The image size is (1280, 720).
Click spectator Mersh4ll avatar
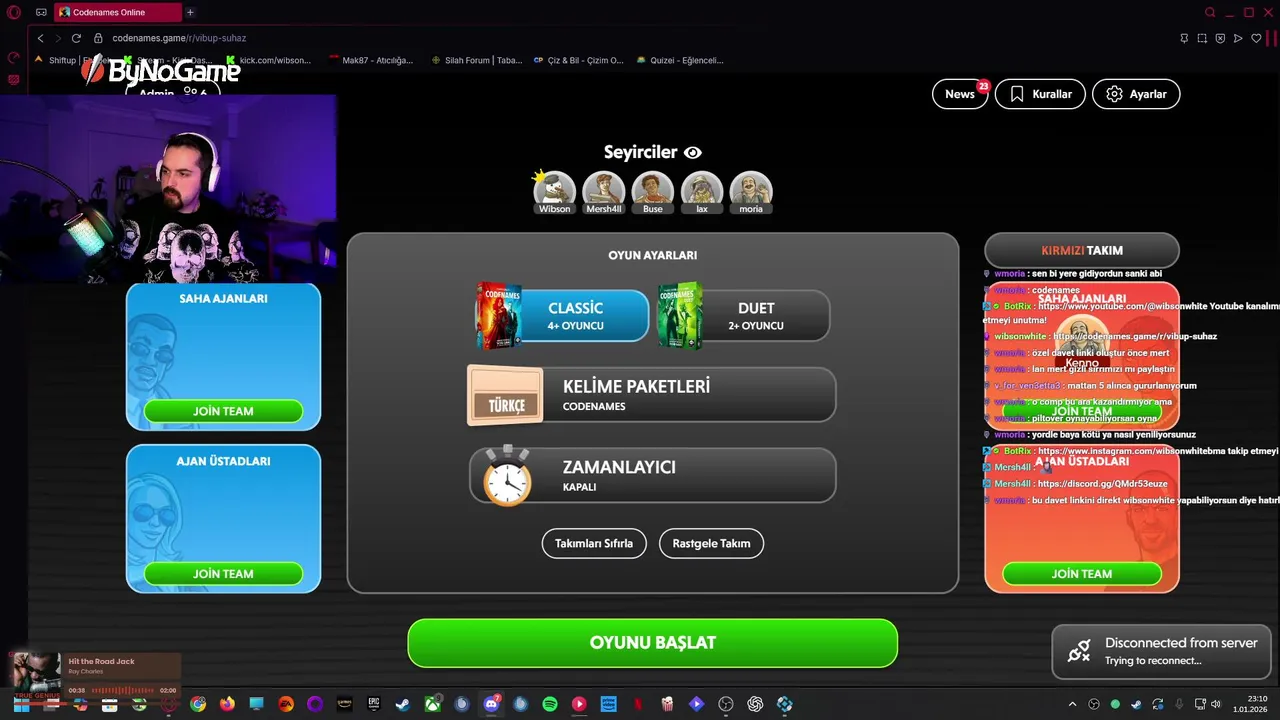click(x=604, y=192)
